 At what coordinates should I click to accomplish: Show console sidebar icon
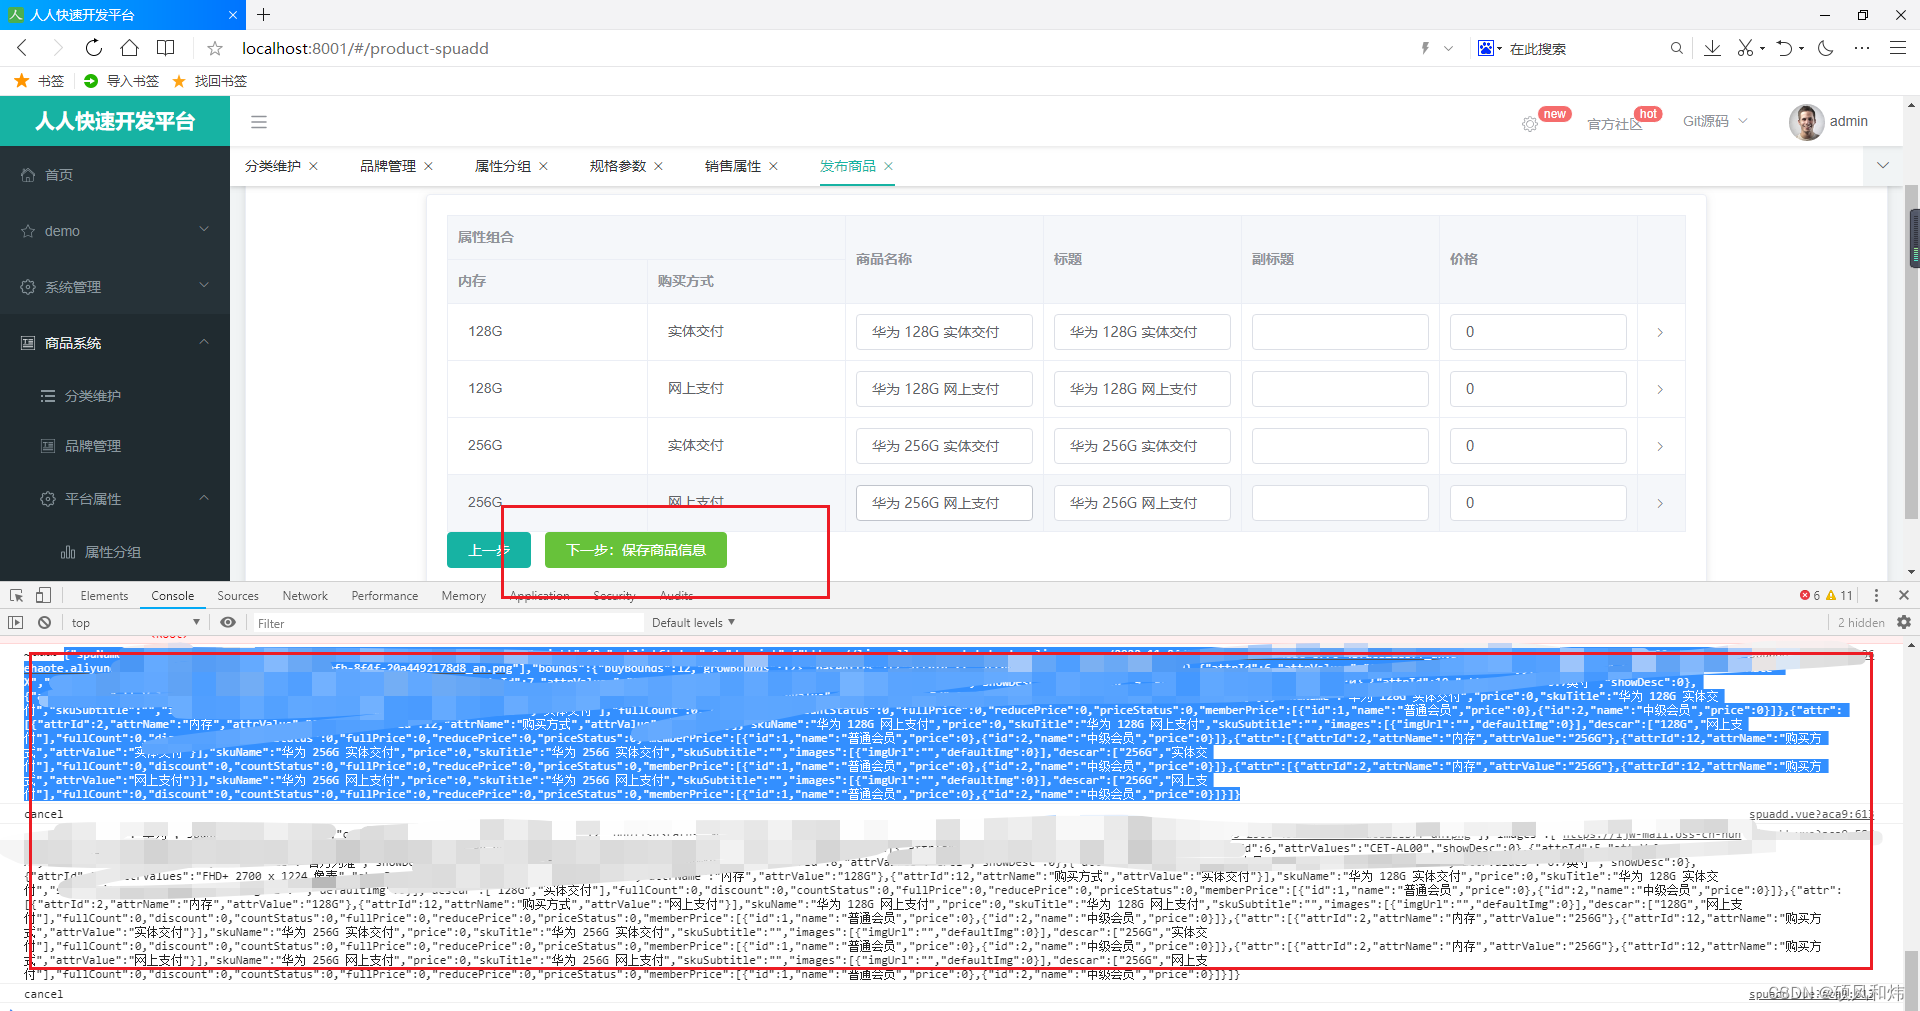[x=15, y=622]
